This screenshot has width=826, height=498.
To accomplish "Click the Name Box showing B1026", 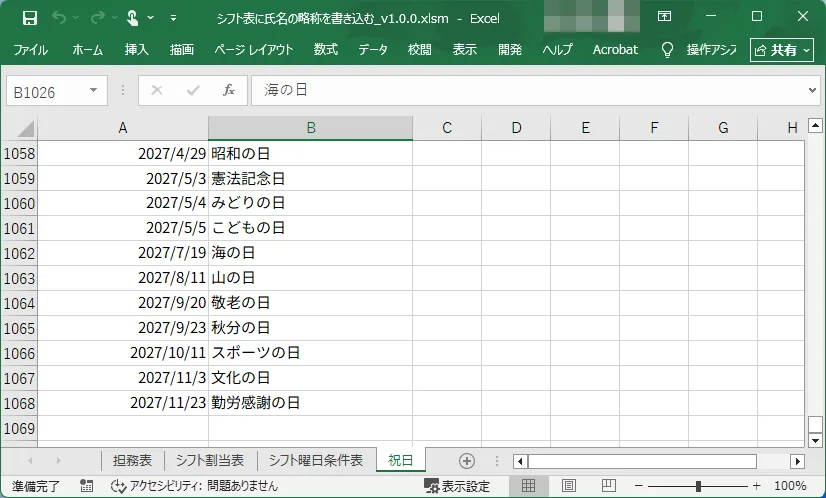I will (47, 91).
